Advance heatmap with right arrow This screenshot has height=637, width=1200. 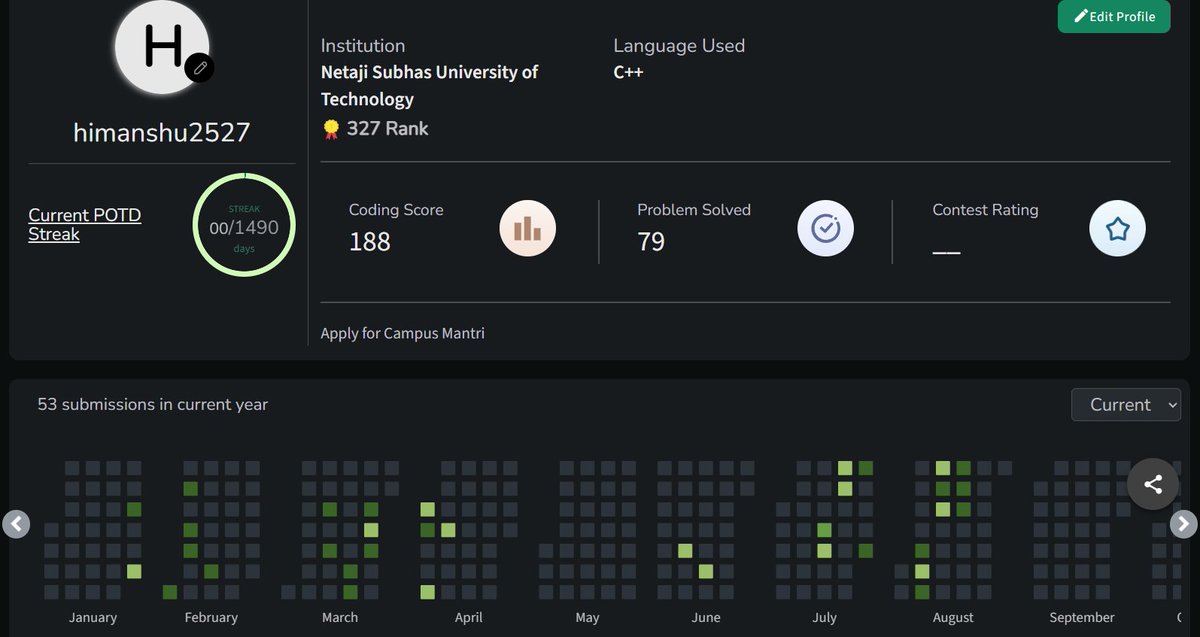point(1183,523)
